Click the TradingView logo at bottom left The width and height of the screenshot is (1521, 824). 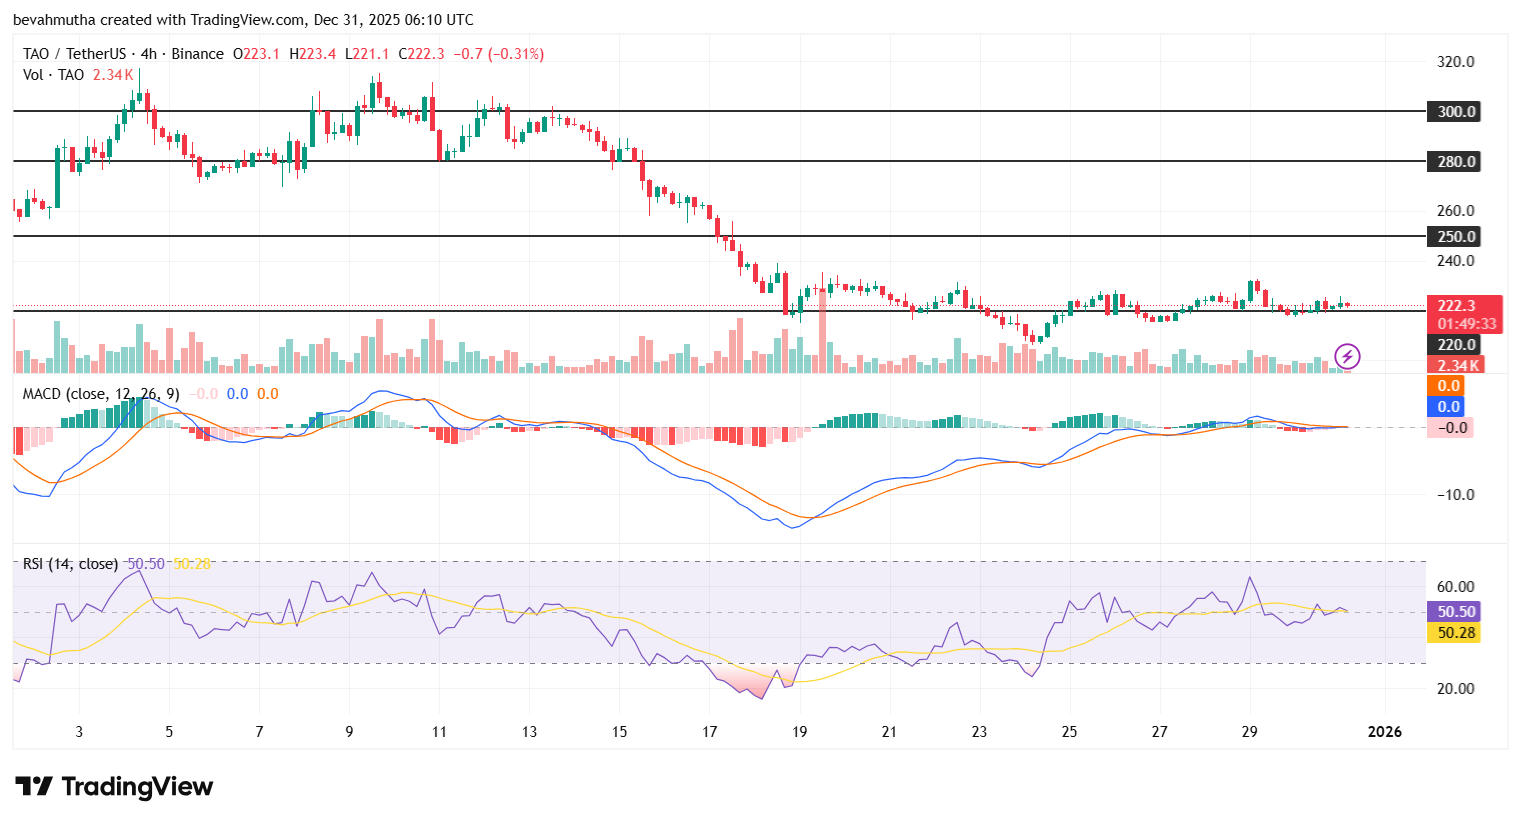tap(110, 787)
